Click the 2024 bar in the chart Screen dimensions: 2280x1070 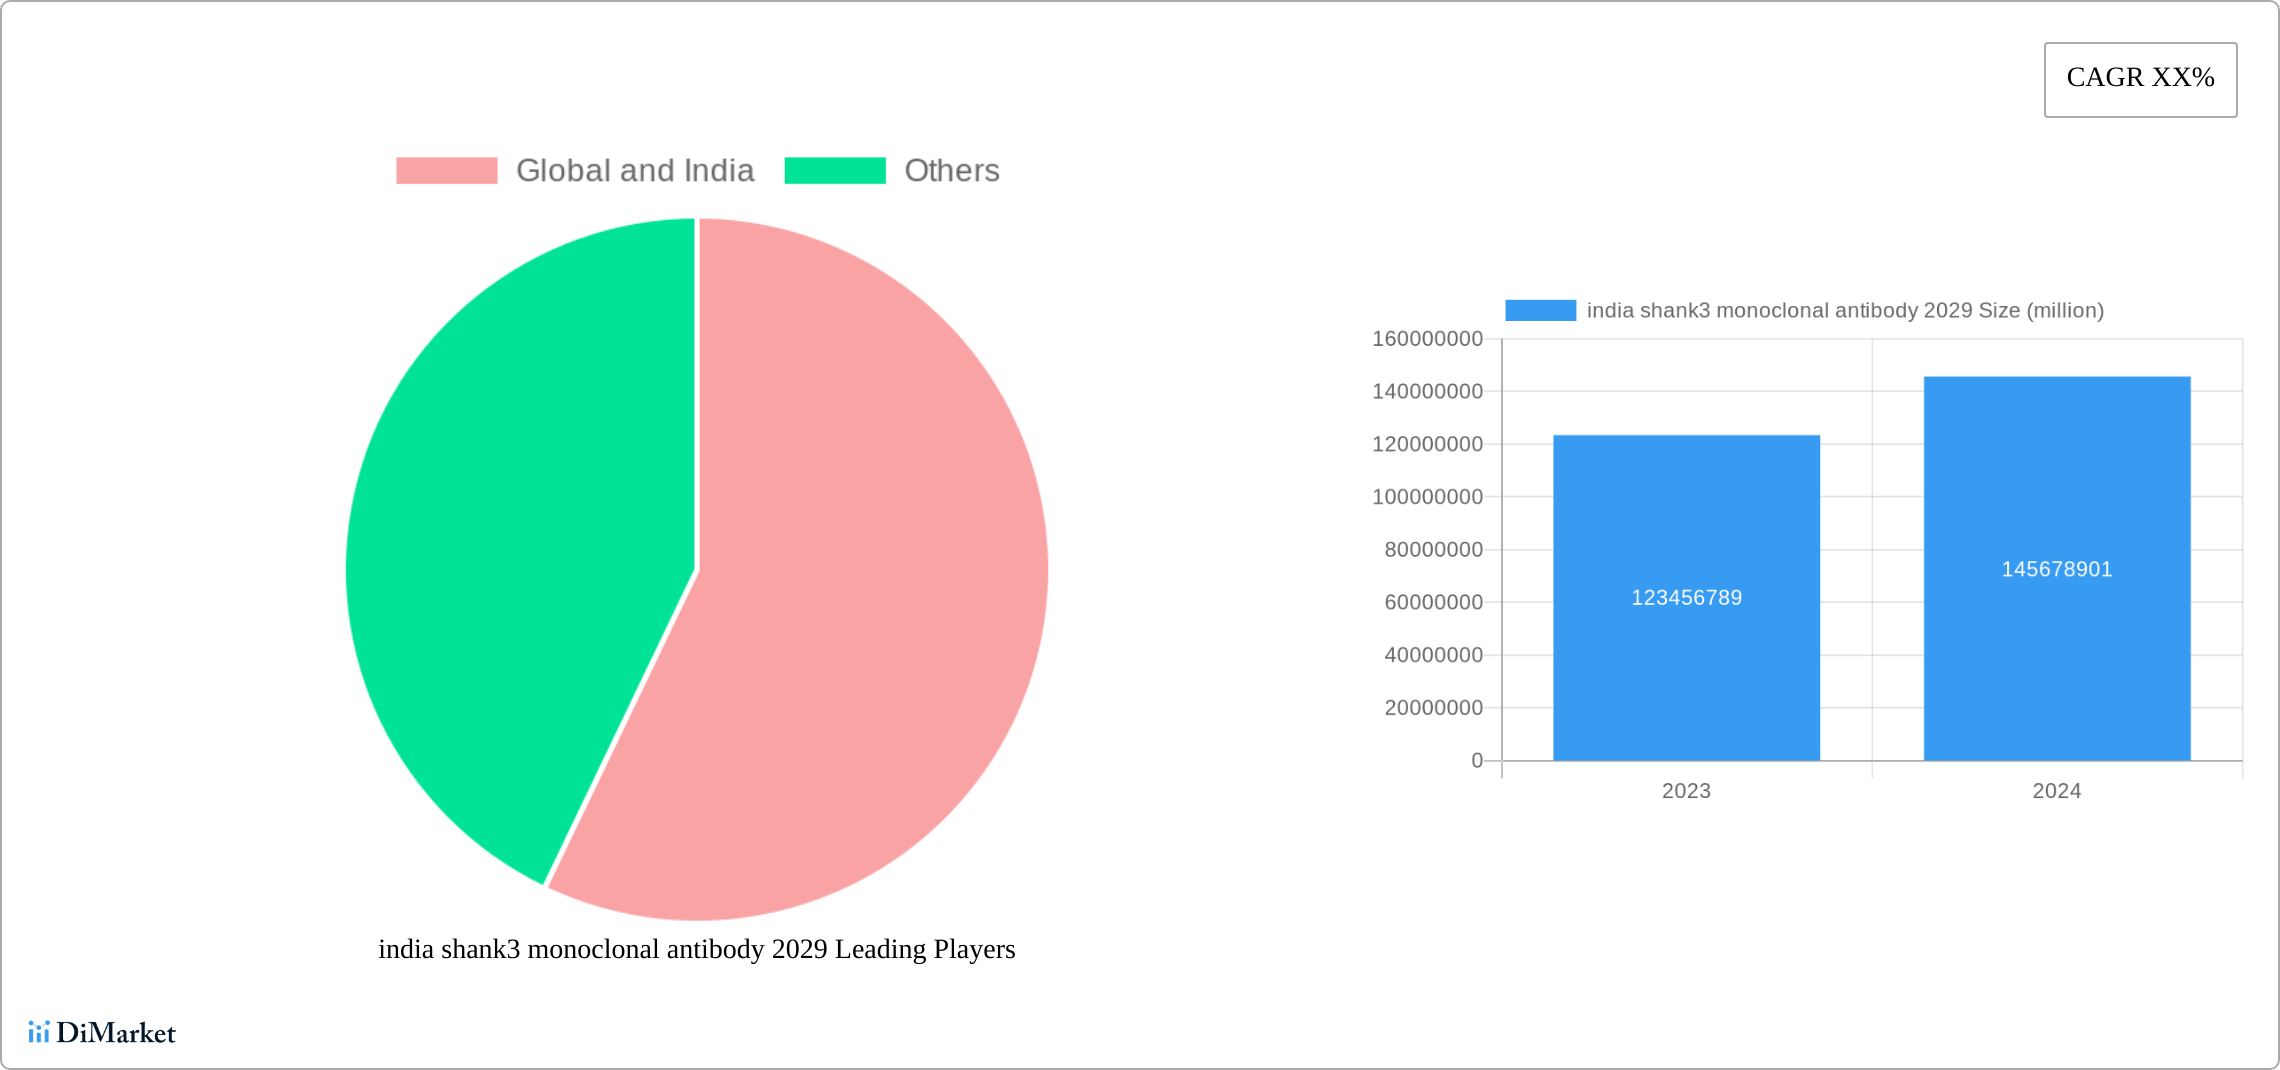pyautogui.click(x=2057, y=569)
